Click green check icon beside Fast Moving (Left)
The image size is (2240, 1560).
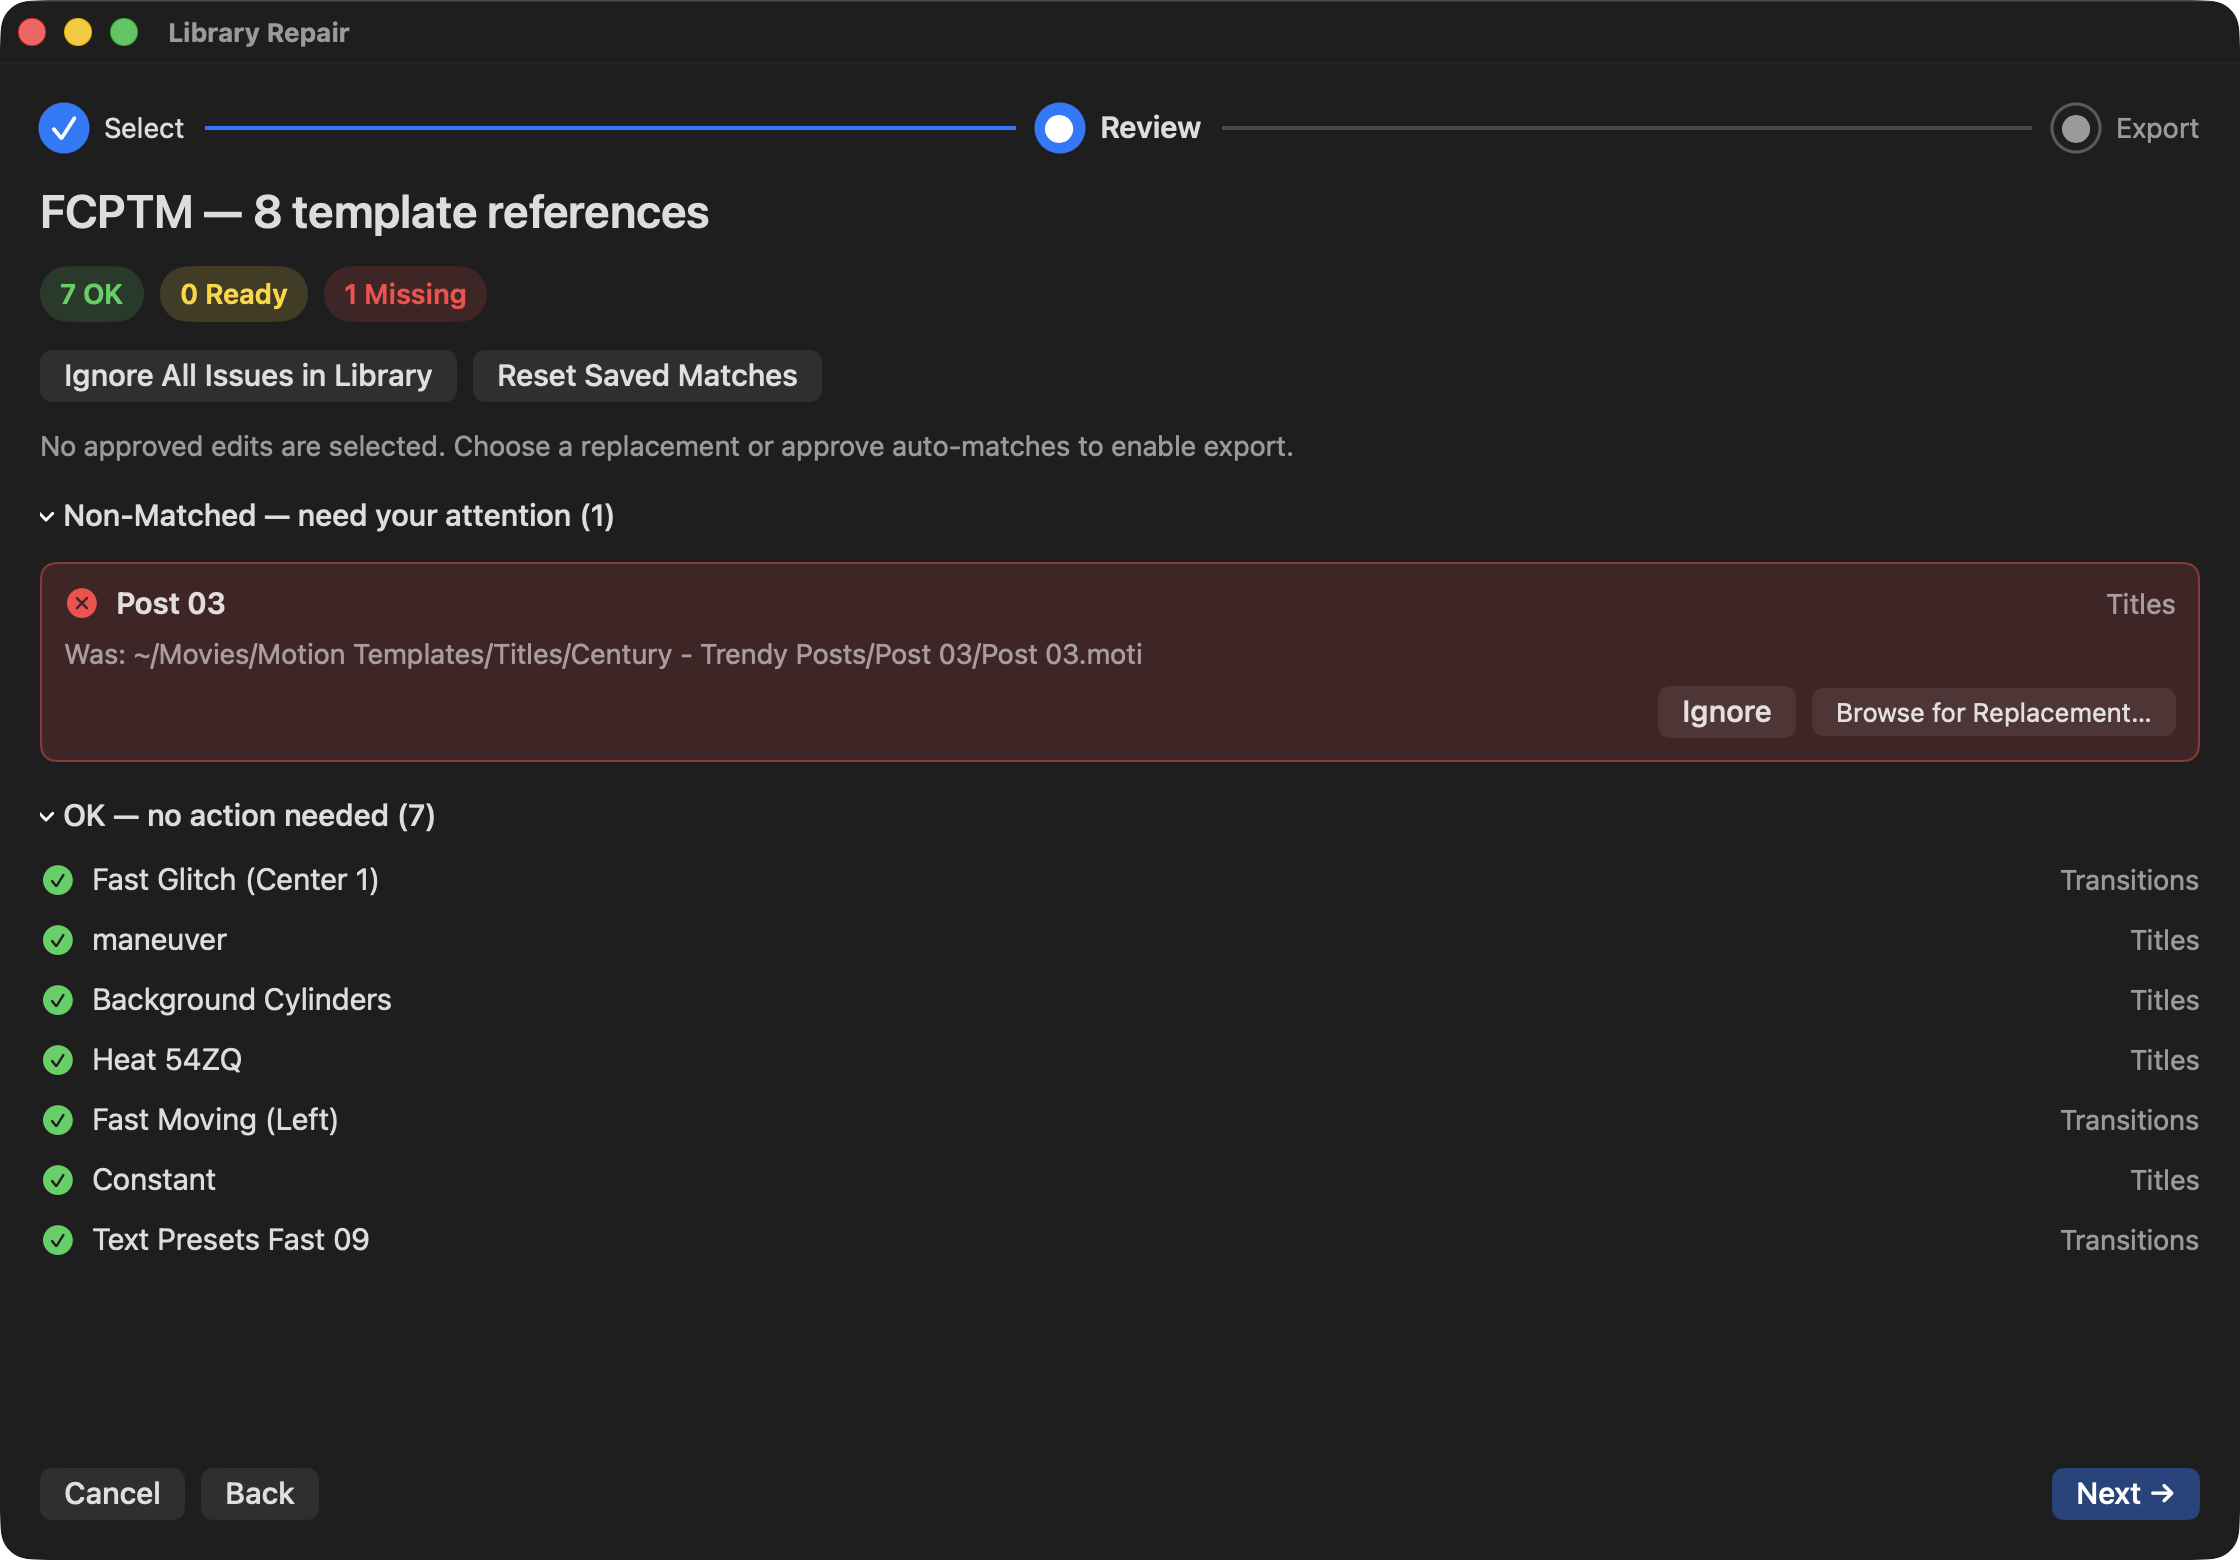pyautogui.click(x=58, y=1120)
